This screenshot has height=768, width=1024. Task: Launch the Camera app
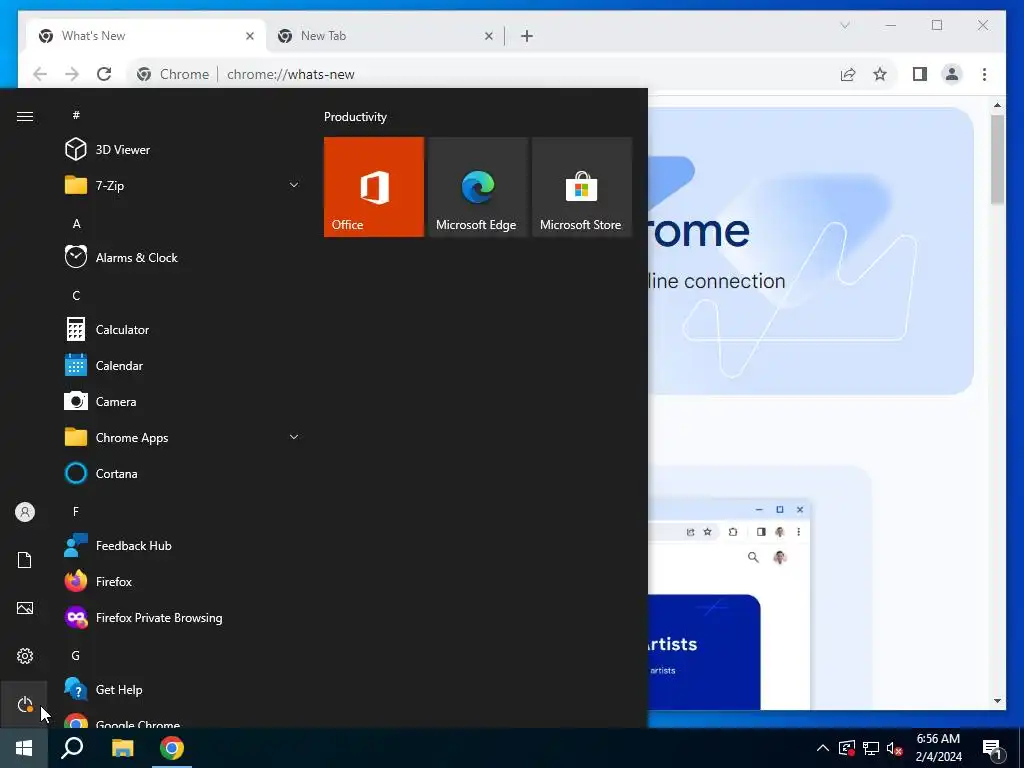click(x=183, y=402)
